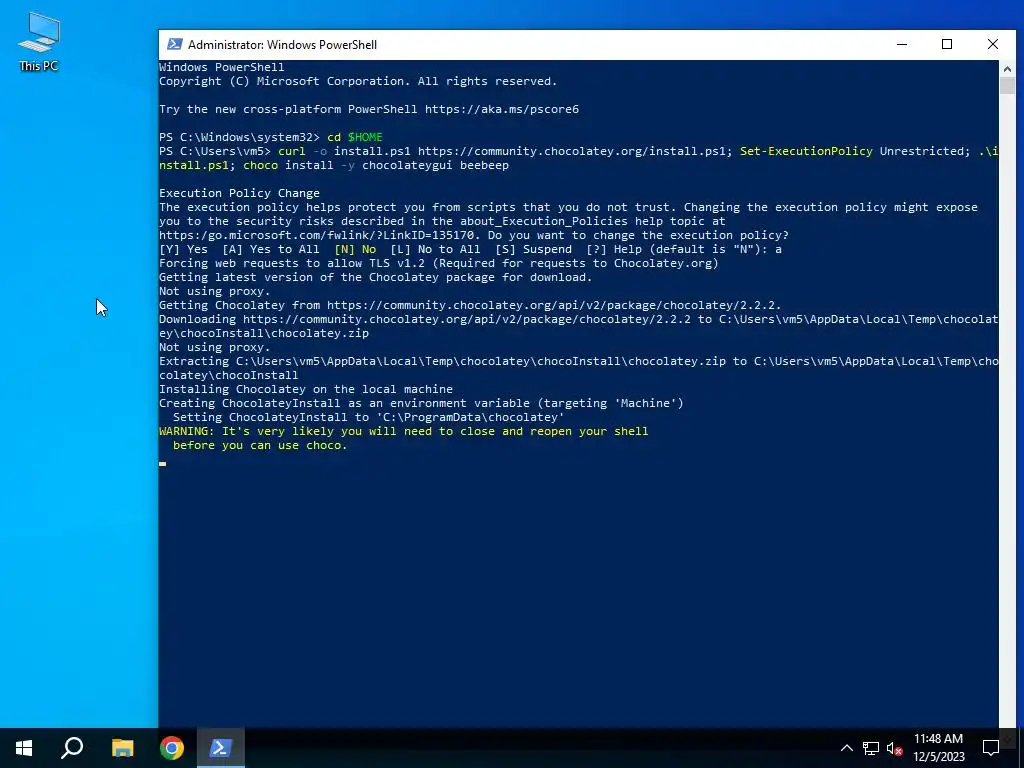
Task: Open taskbar search magnifier
Action: click(72, 748)
